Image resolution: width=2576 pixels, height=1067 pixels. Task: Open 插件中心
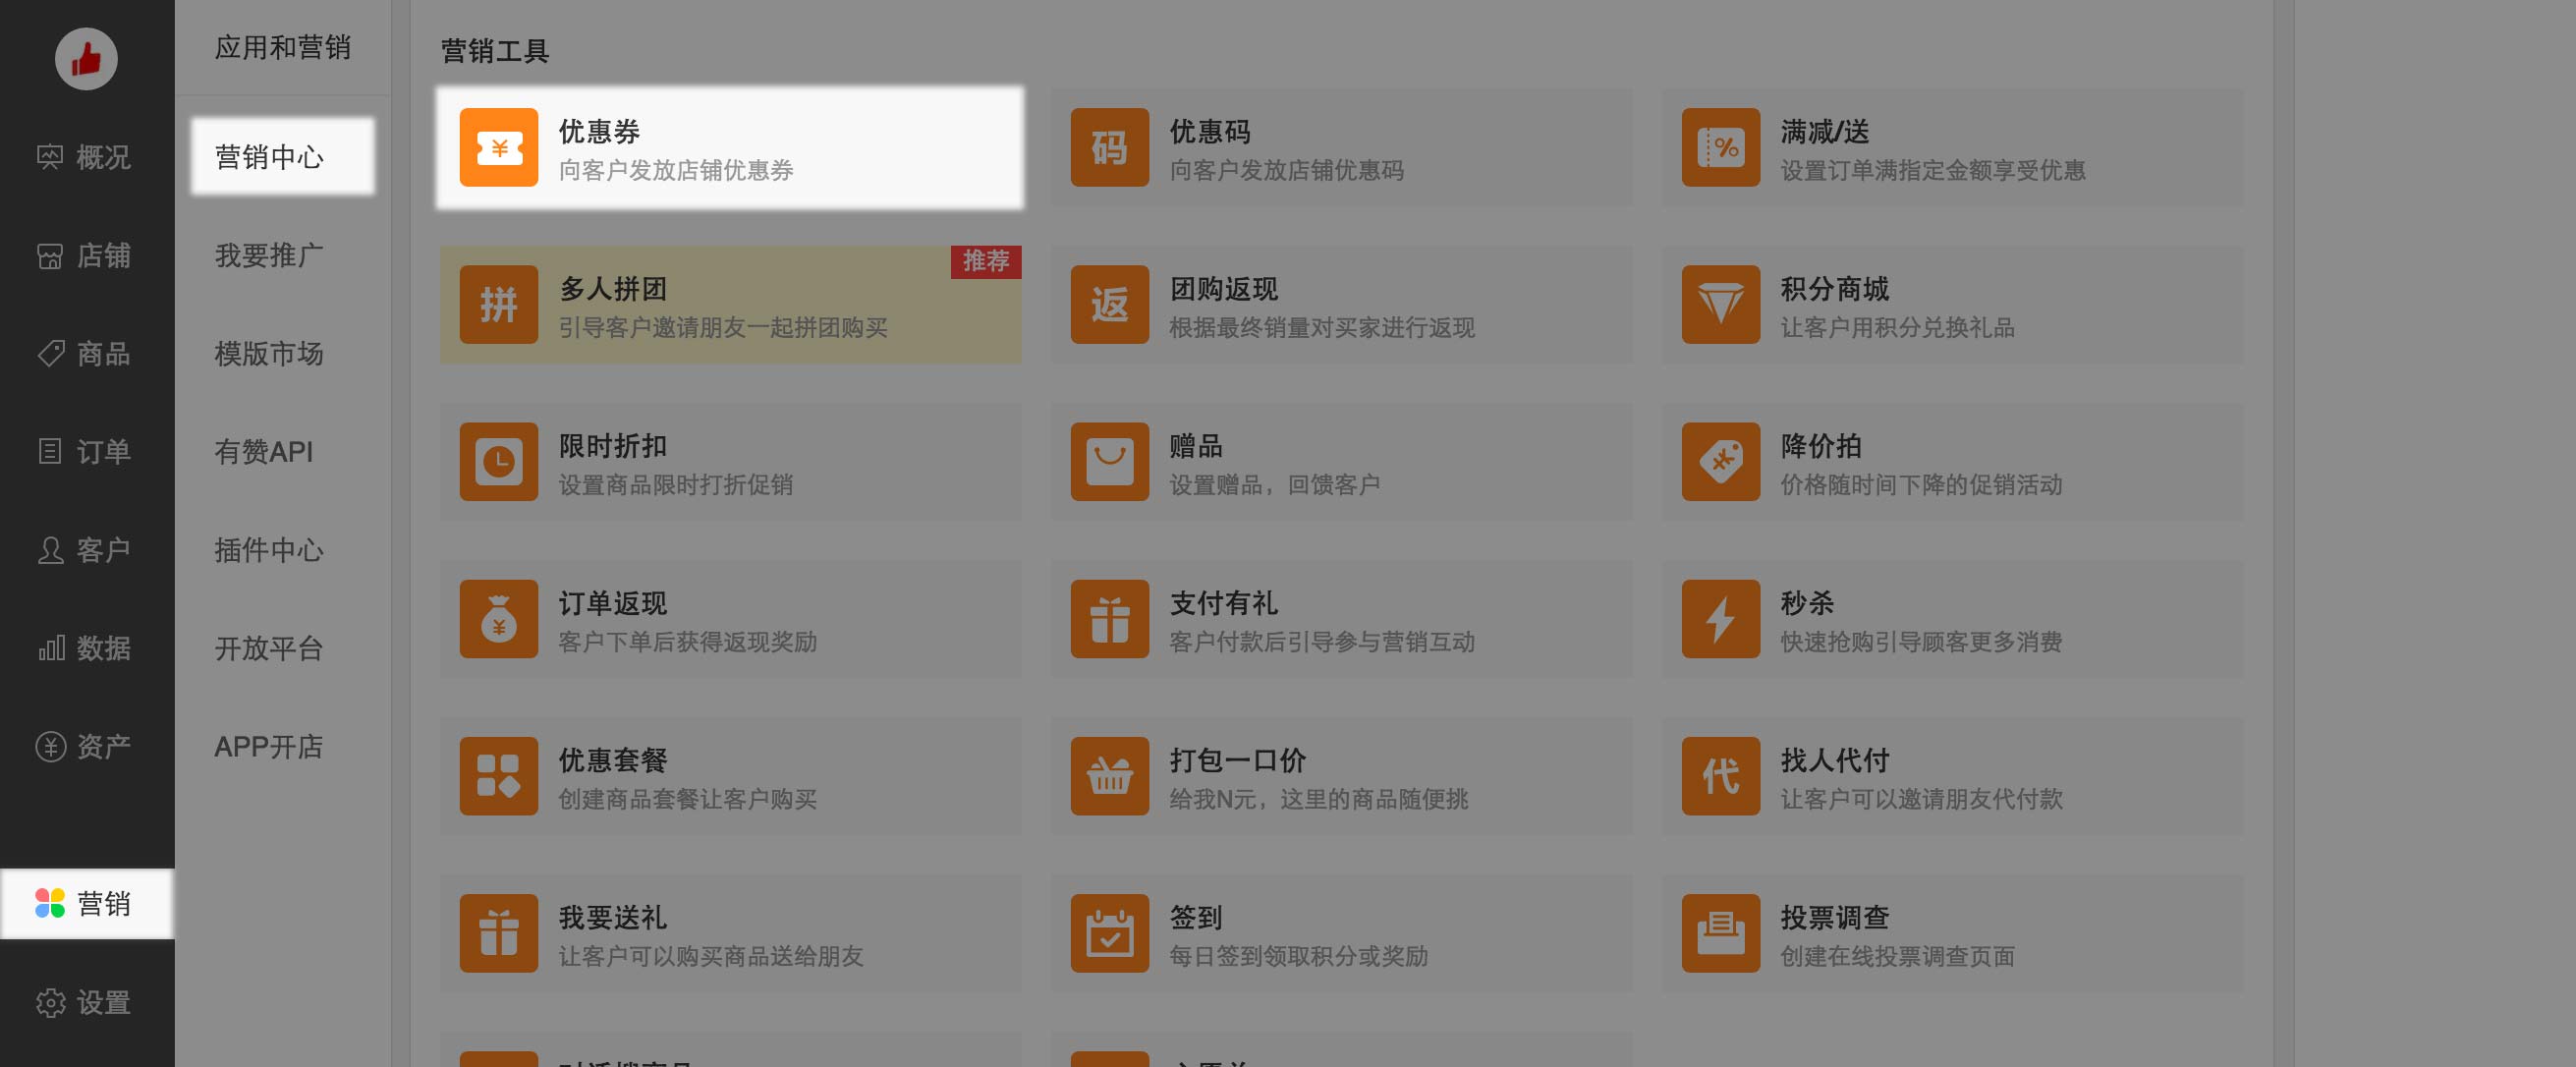coord(269,550)
